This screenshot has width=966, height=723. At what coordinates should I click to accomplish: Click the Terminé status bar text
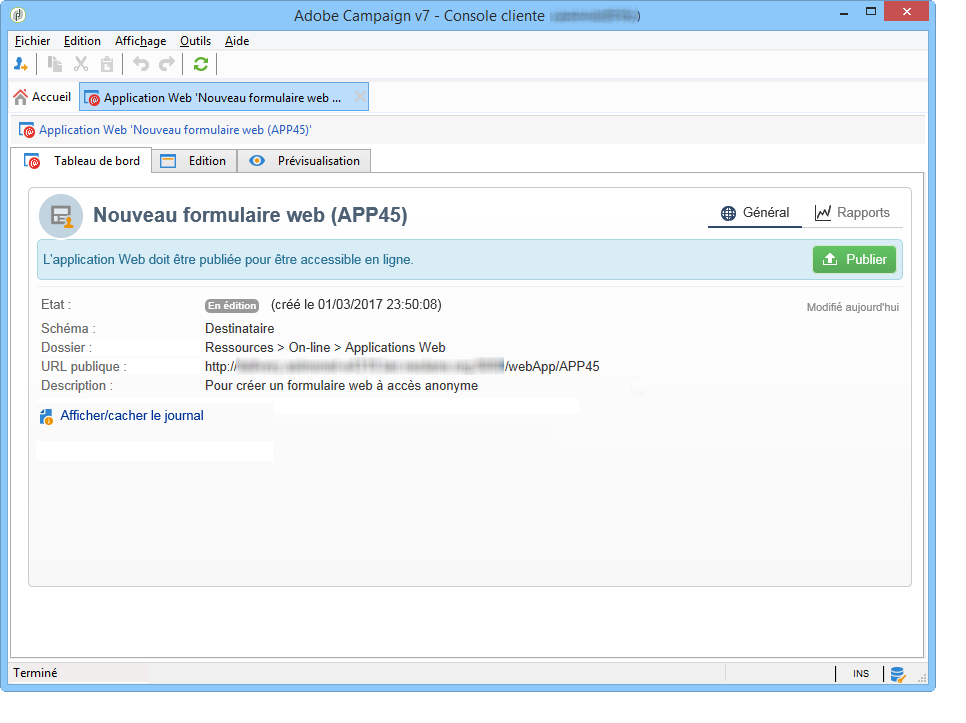(x=35, y=673)
